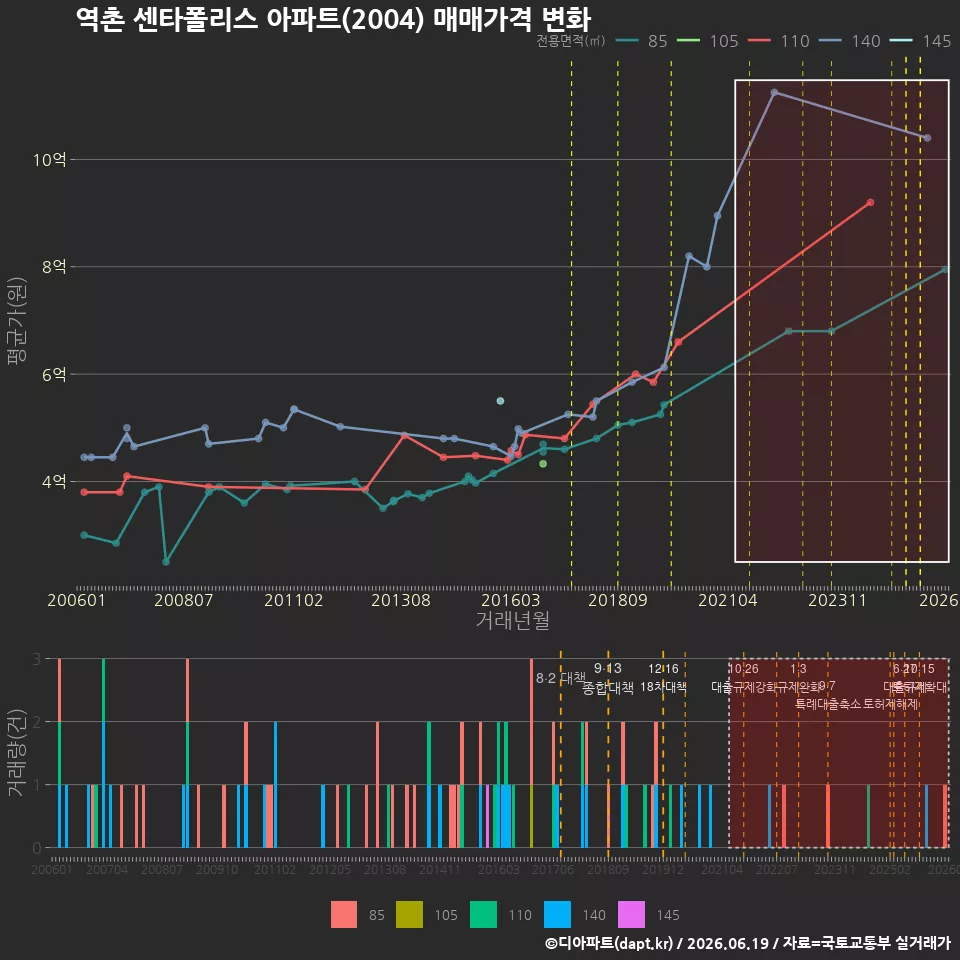The height and width of the screenshot is (960, 960).
Task: Click the lowest 85 point near 2008
Action: 166,561
